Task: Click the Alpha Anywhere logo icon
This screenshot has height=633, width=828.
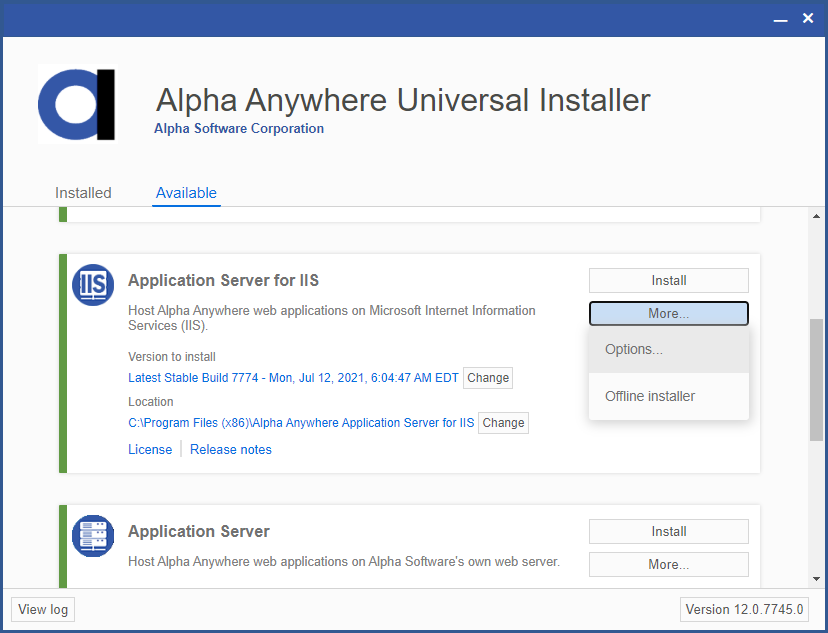Action: point(77,104)
